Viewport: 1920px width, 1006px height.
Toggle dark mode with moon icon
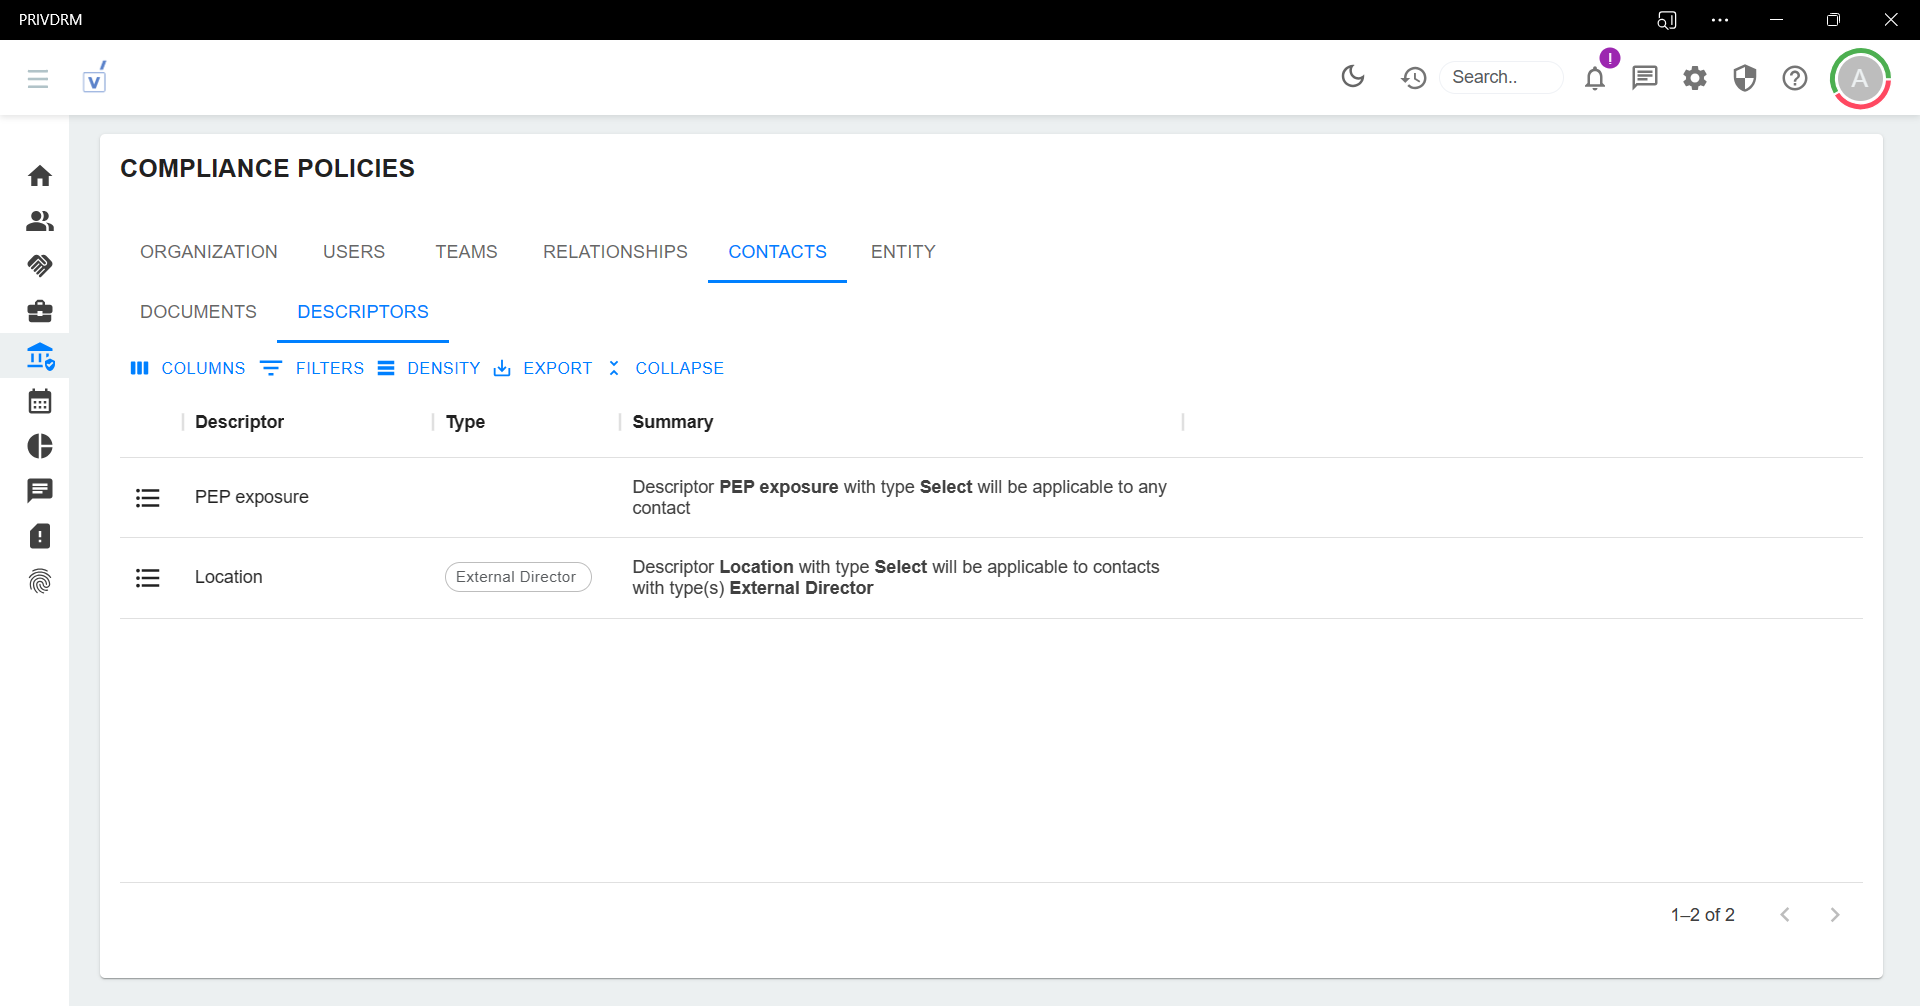click(x=1353, y=77)
